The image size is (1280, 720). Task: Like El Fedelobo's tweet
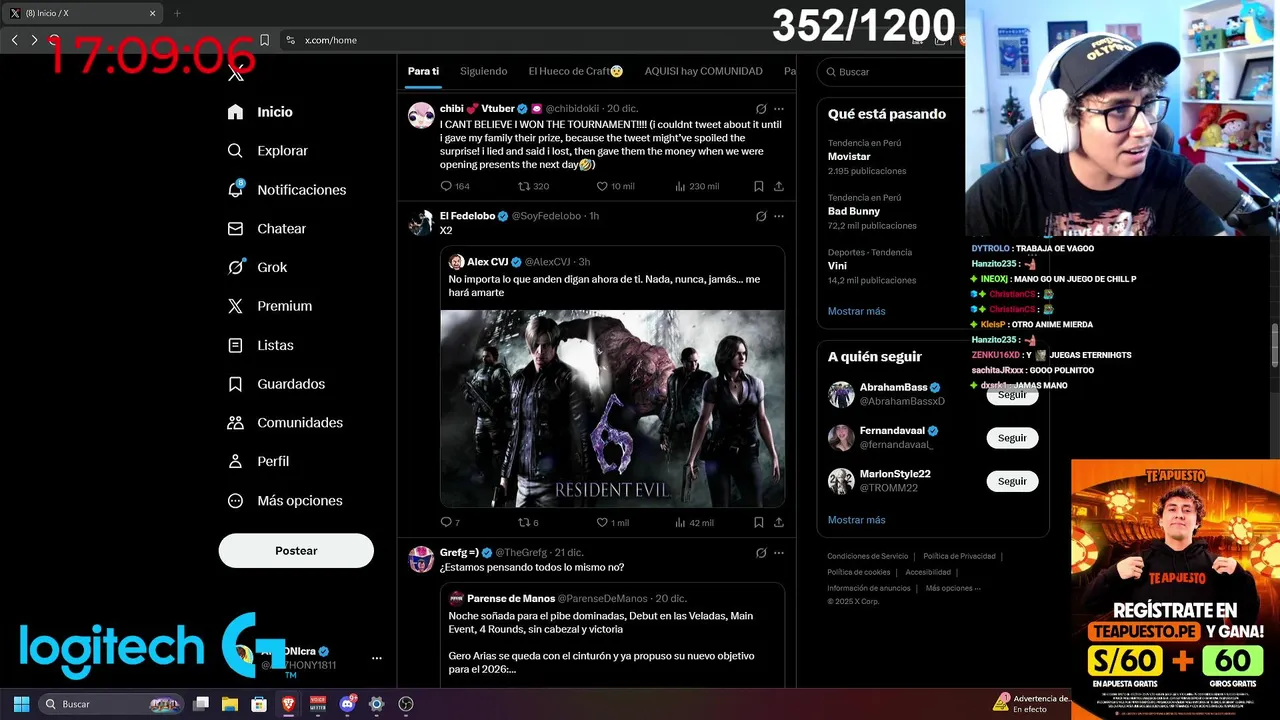(613, 522)
